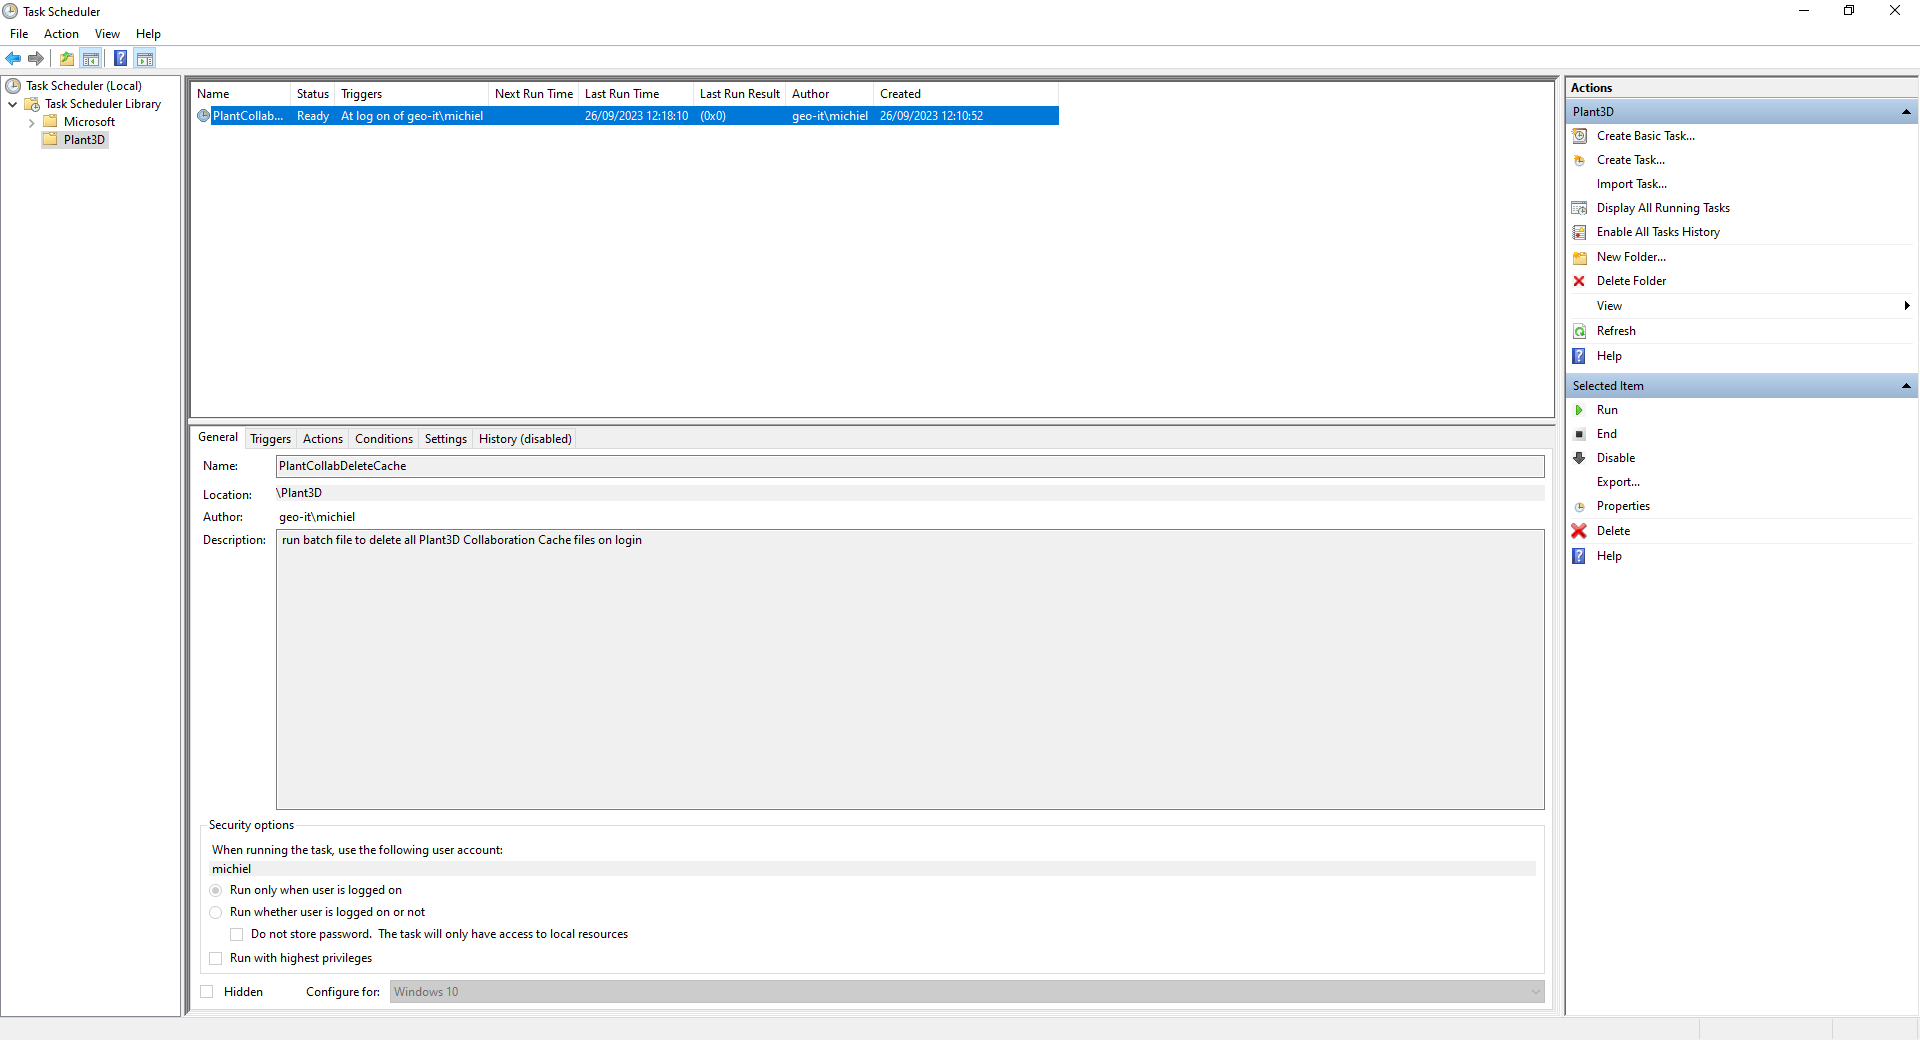Select the Plant3D folder in the tree
Image resolution: width=1920 pixels, height=1040 pixels.
pyautogui.click(x=84, y=140)
